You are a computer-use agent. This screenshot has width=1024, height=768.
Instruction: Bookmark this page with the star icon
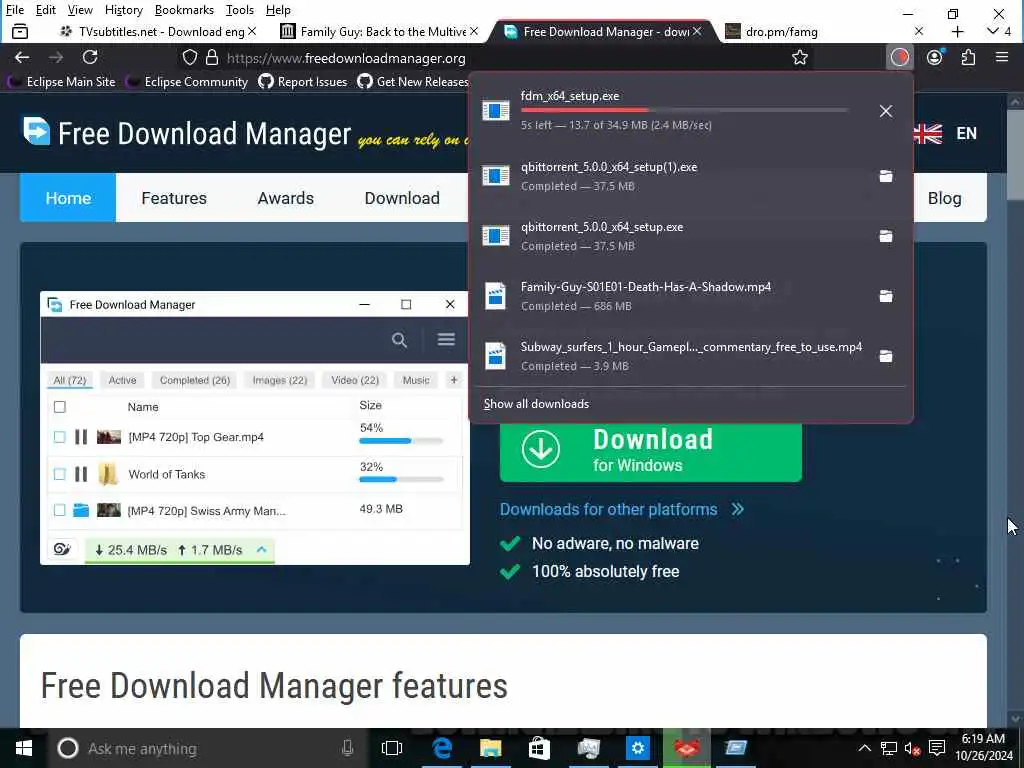[799, 57]
